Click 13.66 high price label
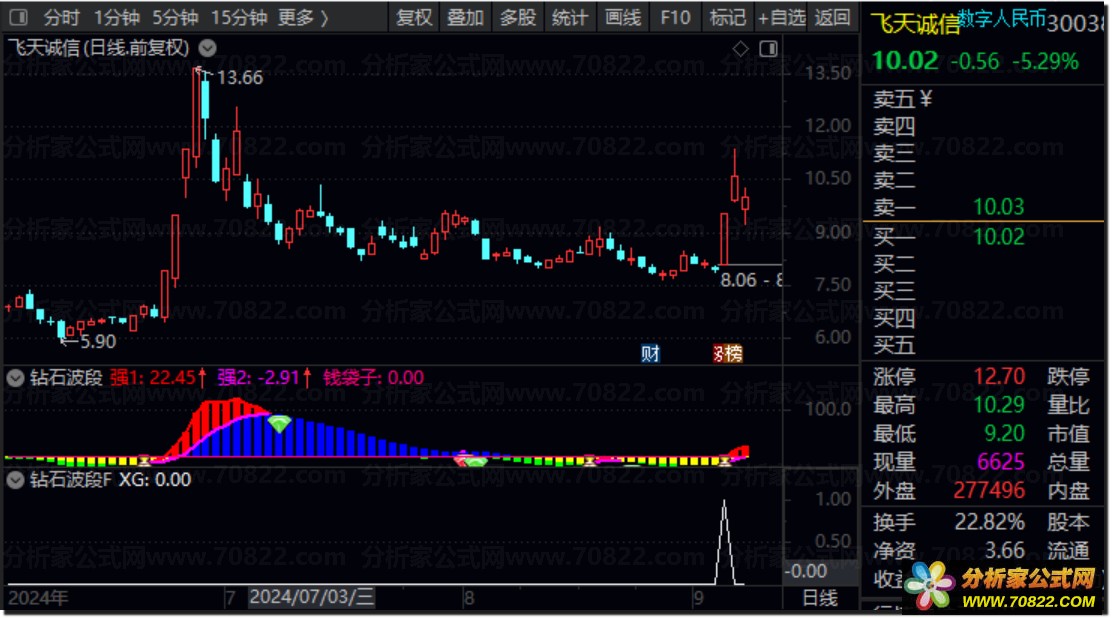This screenshot has height=618, width=1112. [240, 77]
